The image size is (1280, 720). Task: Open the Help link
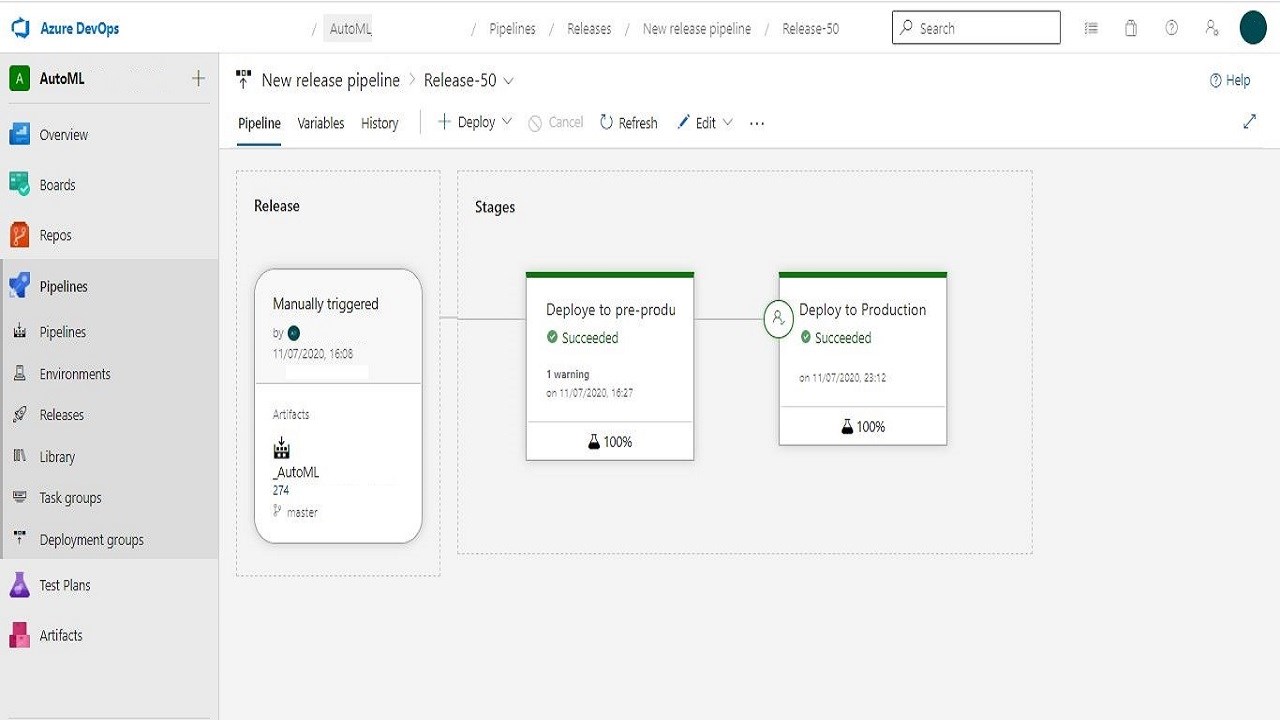pyautogui.click(x=1230, y=80)
